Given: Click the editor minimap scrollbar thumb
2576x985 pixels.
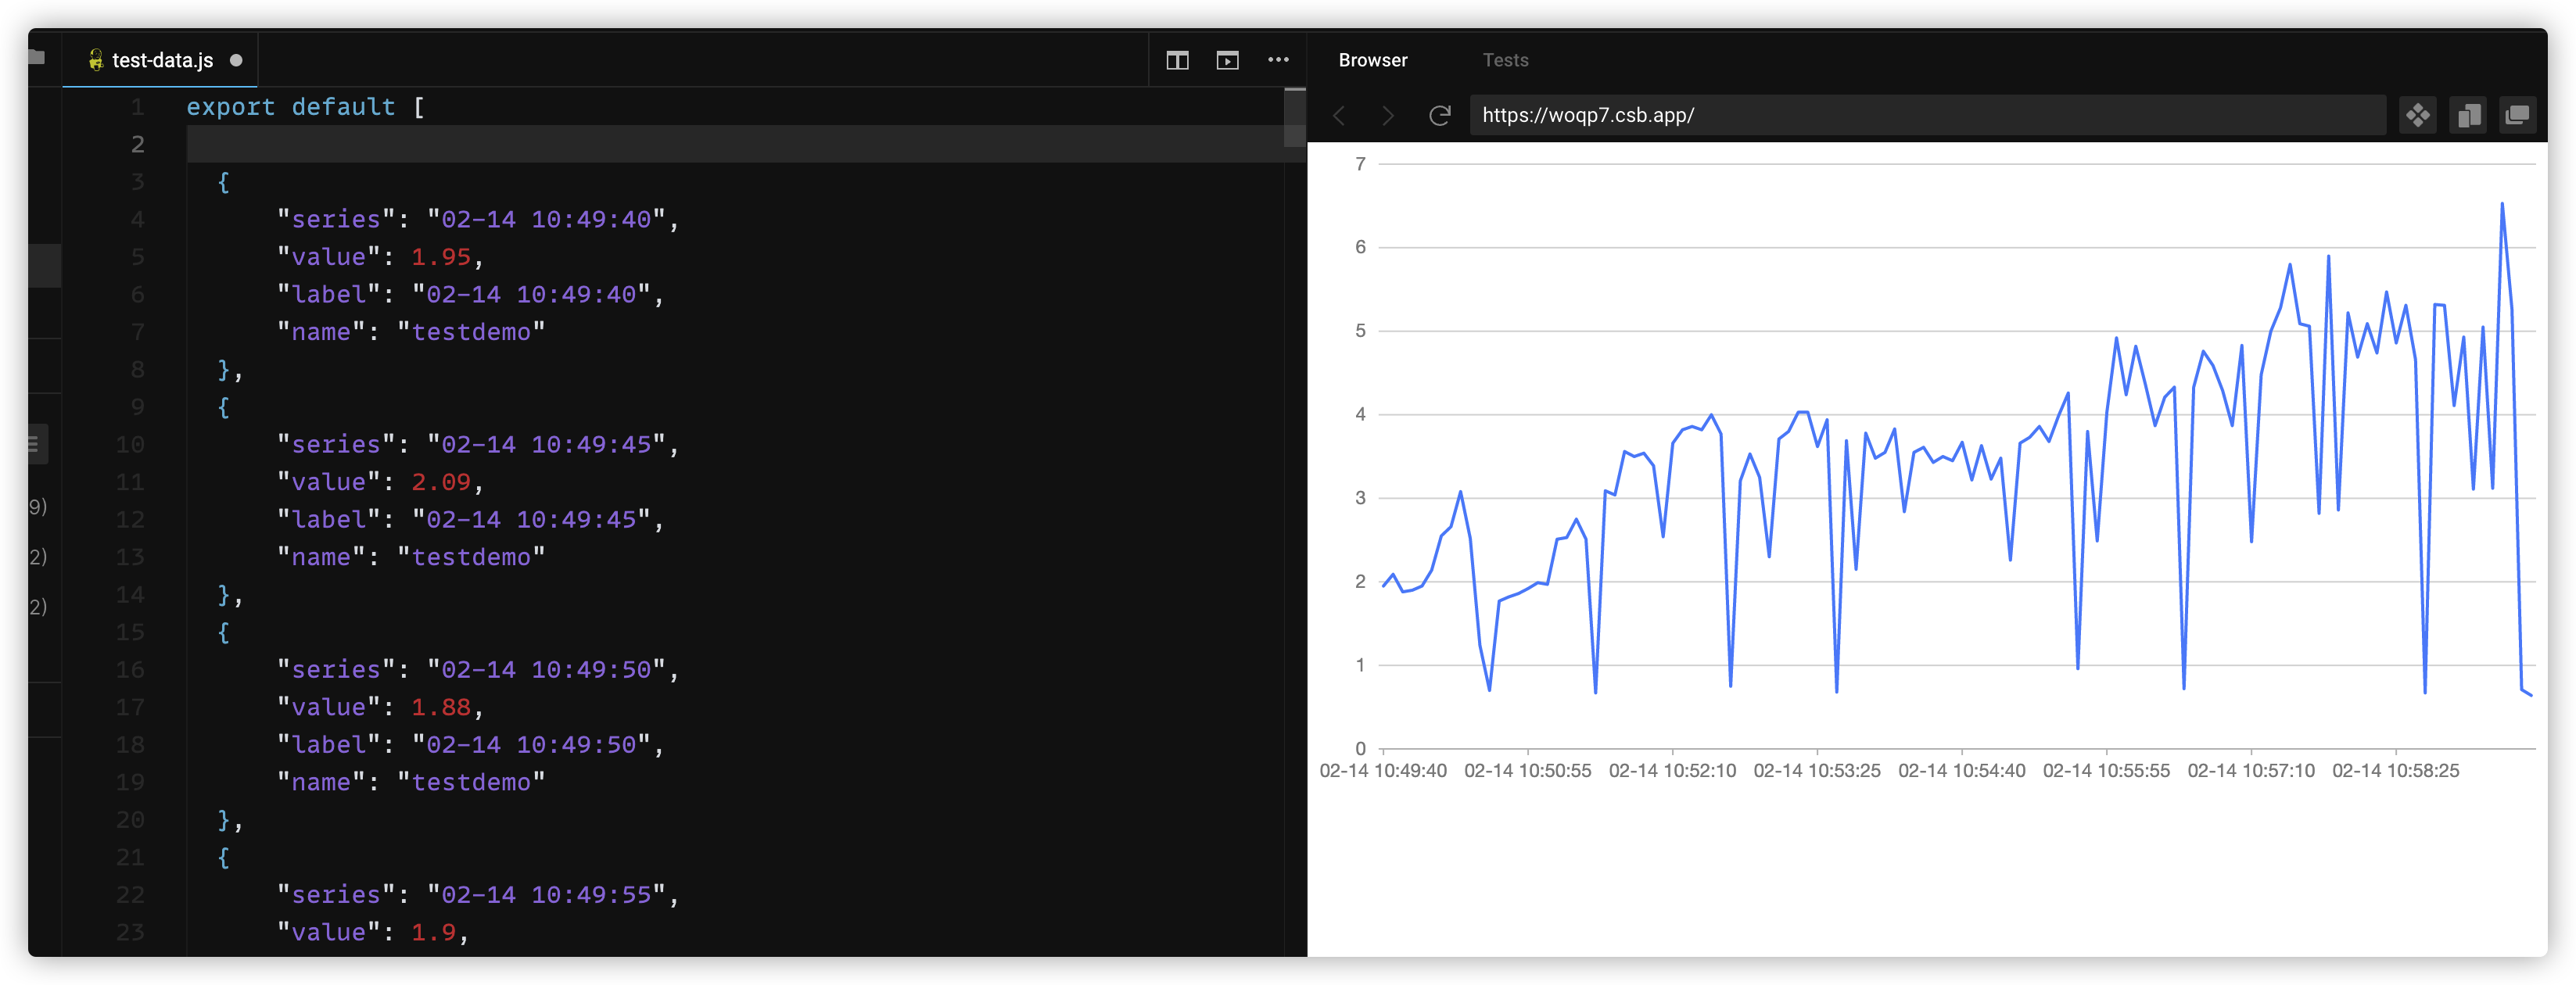Looking at the screenshot, I should (x=1294, y=118).
